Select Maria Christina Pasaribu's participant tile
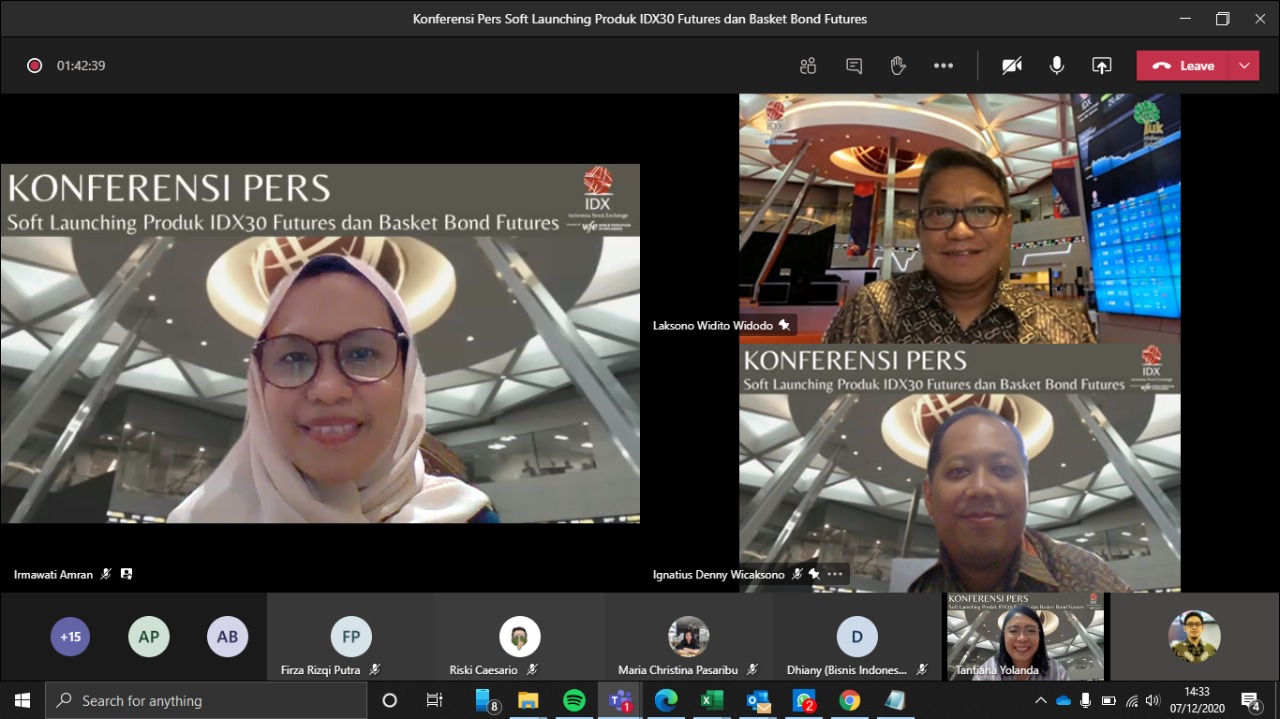 688,637
